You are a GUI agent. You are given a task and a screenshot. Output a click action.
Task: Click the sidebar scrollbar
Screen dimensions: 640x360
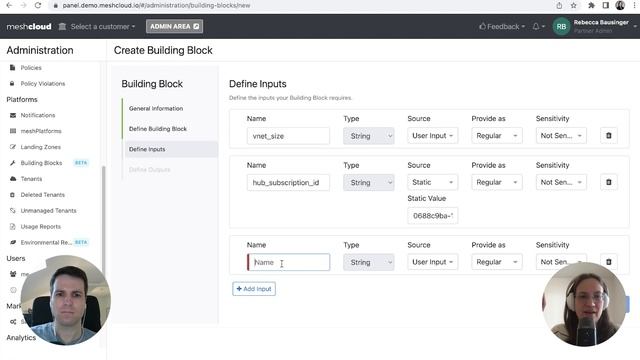[x=103, y=220]
